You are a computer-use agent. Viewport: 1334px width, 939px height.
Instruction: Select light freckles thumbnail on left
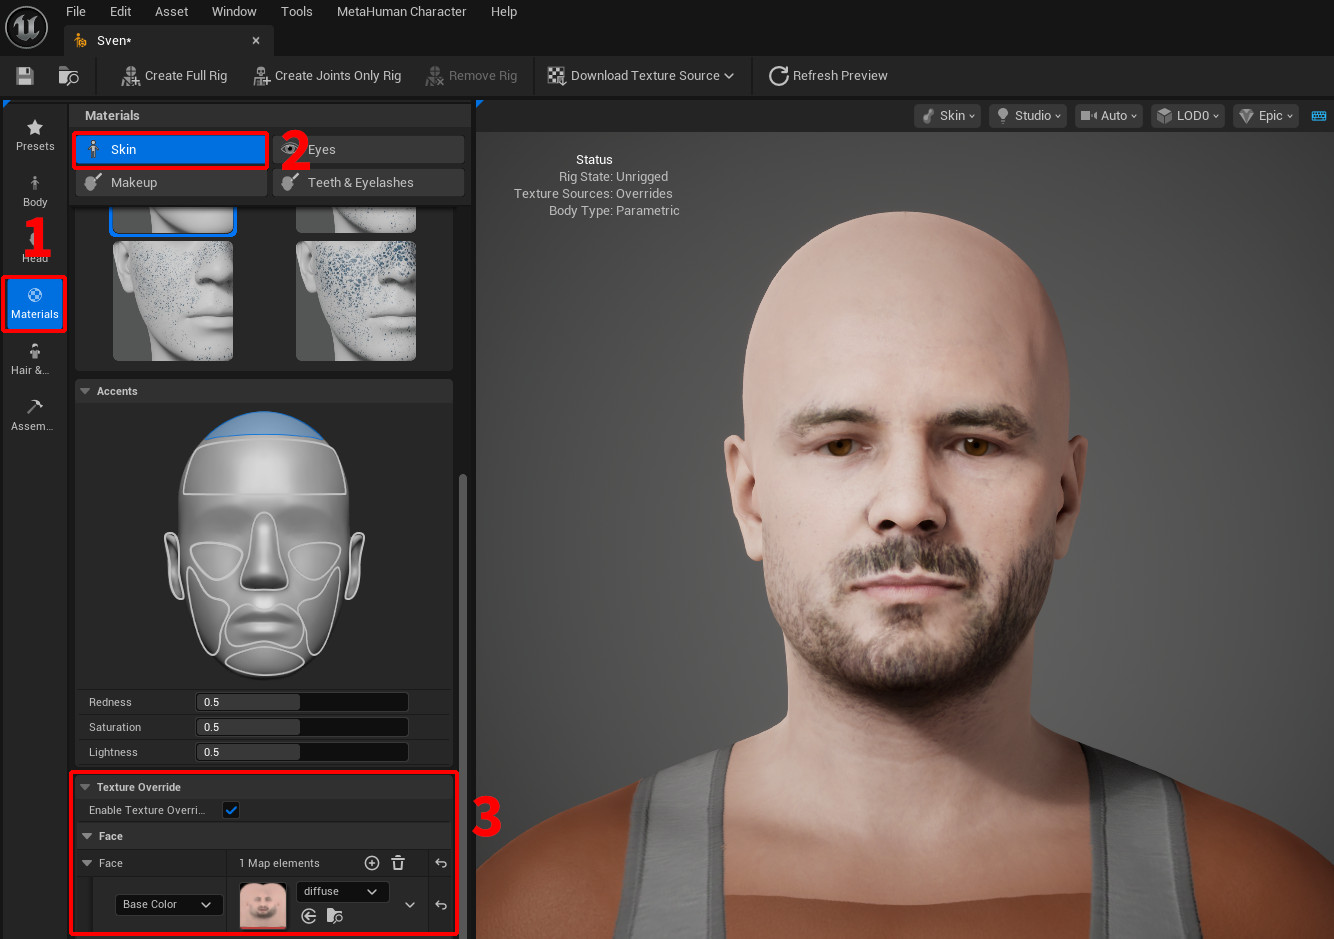[173, 301]
